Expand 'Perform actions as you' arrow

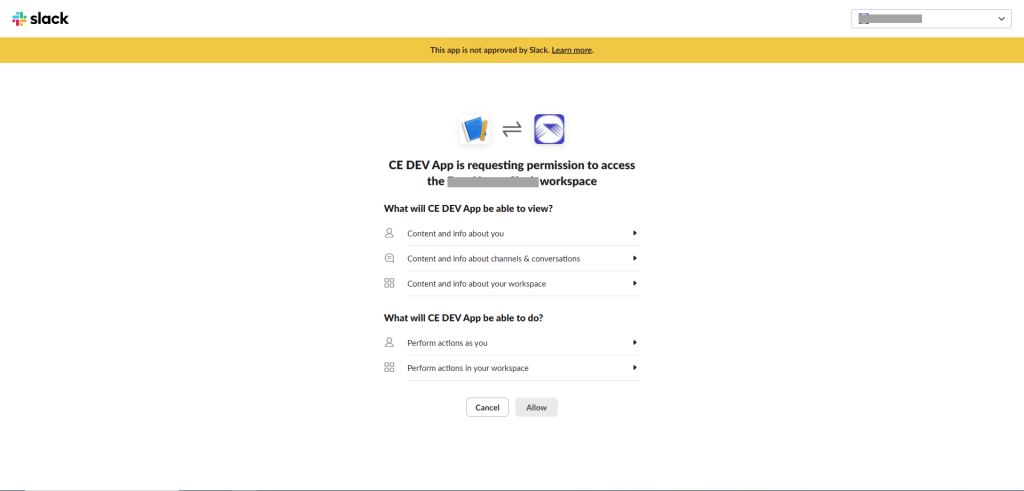(635, 342)
